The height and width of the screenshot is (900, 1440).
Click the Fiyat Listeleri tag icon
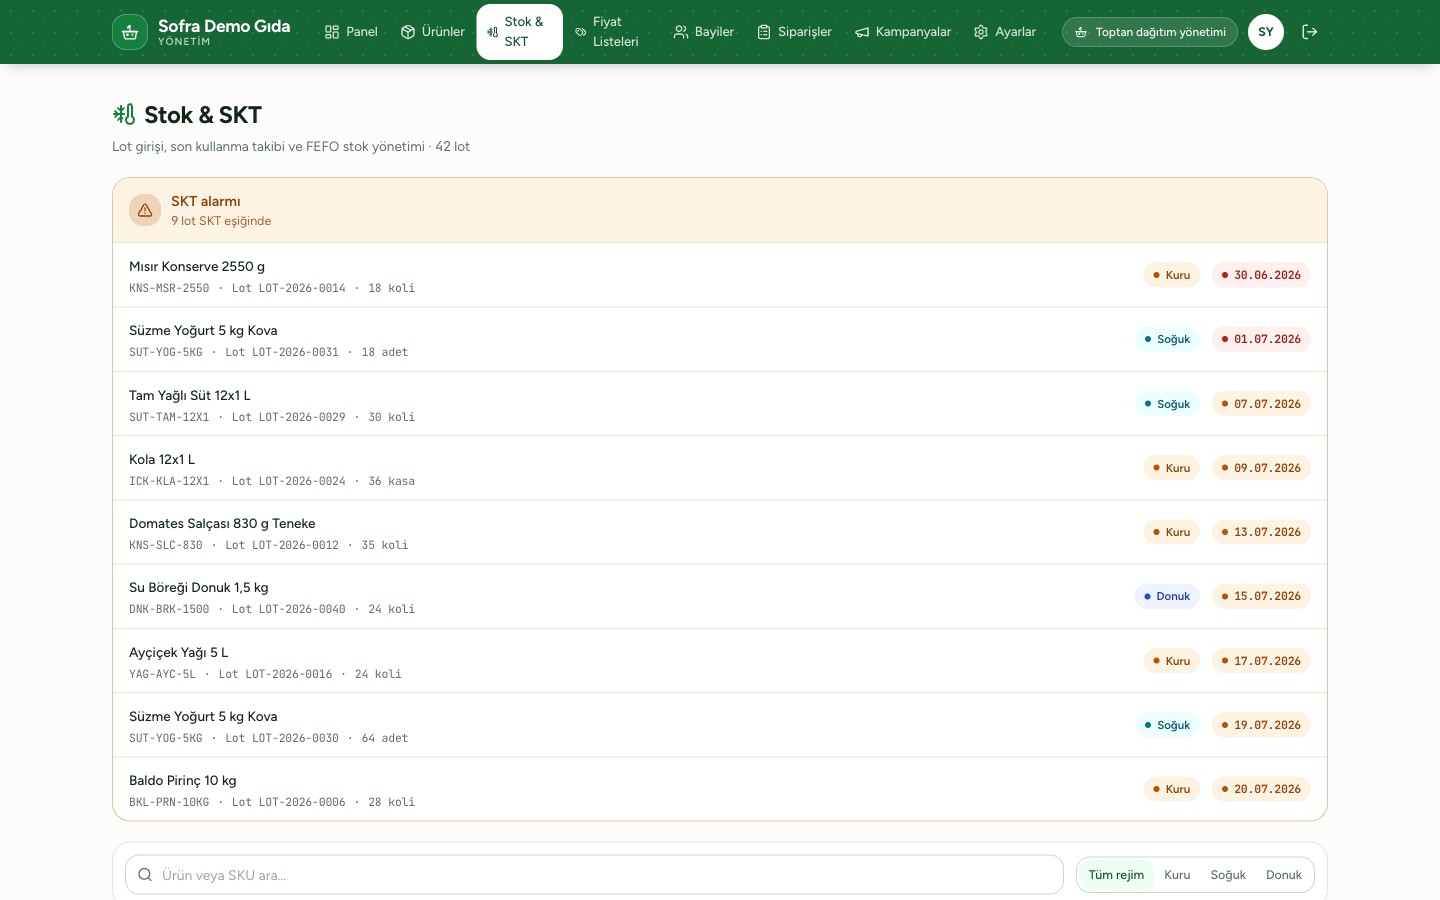581,32
